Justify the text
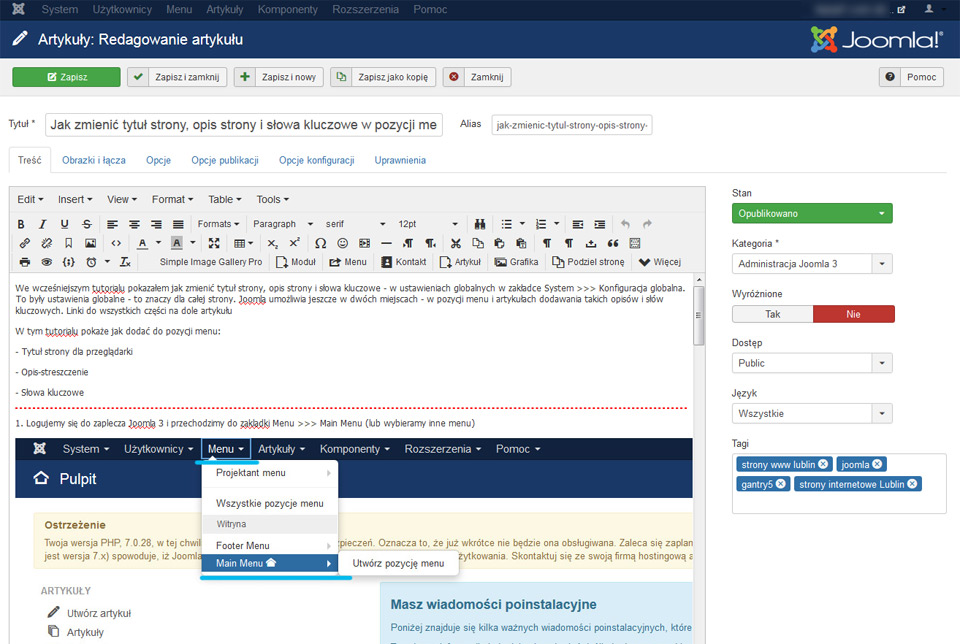This screenshot has width=960, height=644. click(x=178, y=224)
